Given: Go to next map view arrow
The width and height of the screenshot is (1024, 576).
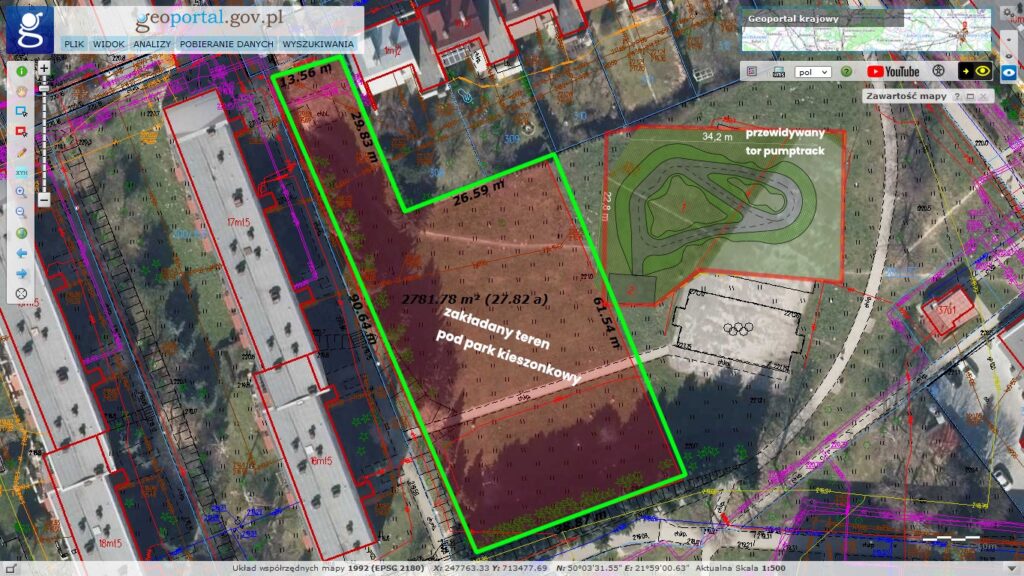Looking at the screenshot, I should 20,273.
